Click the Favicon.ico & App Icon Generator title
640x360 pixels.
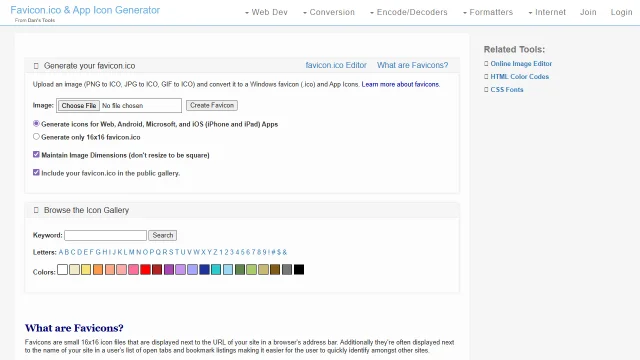tap(85, 10)
